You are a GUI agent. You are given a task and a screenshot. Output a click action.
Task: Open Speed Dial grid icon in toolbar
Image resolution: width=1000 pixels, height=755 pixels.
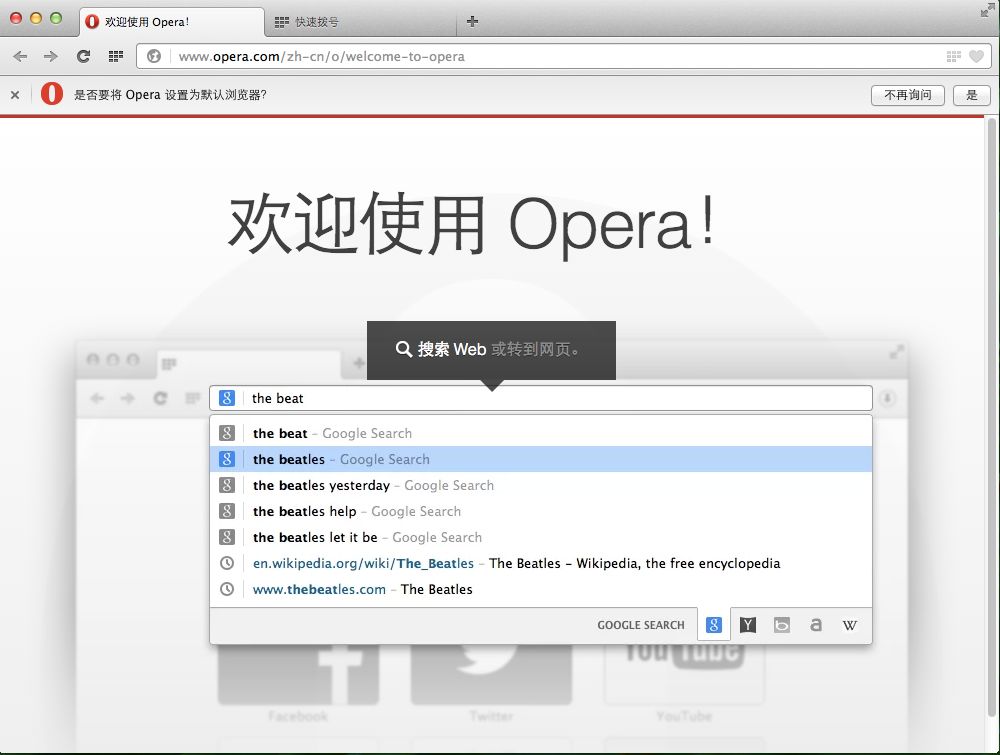click(x=116, y=56)
